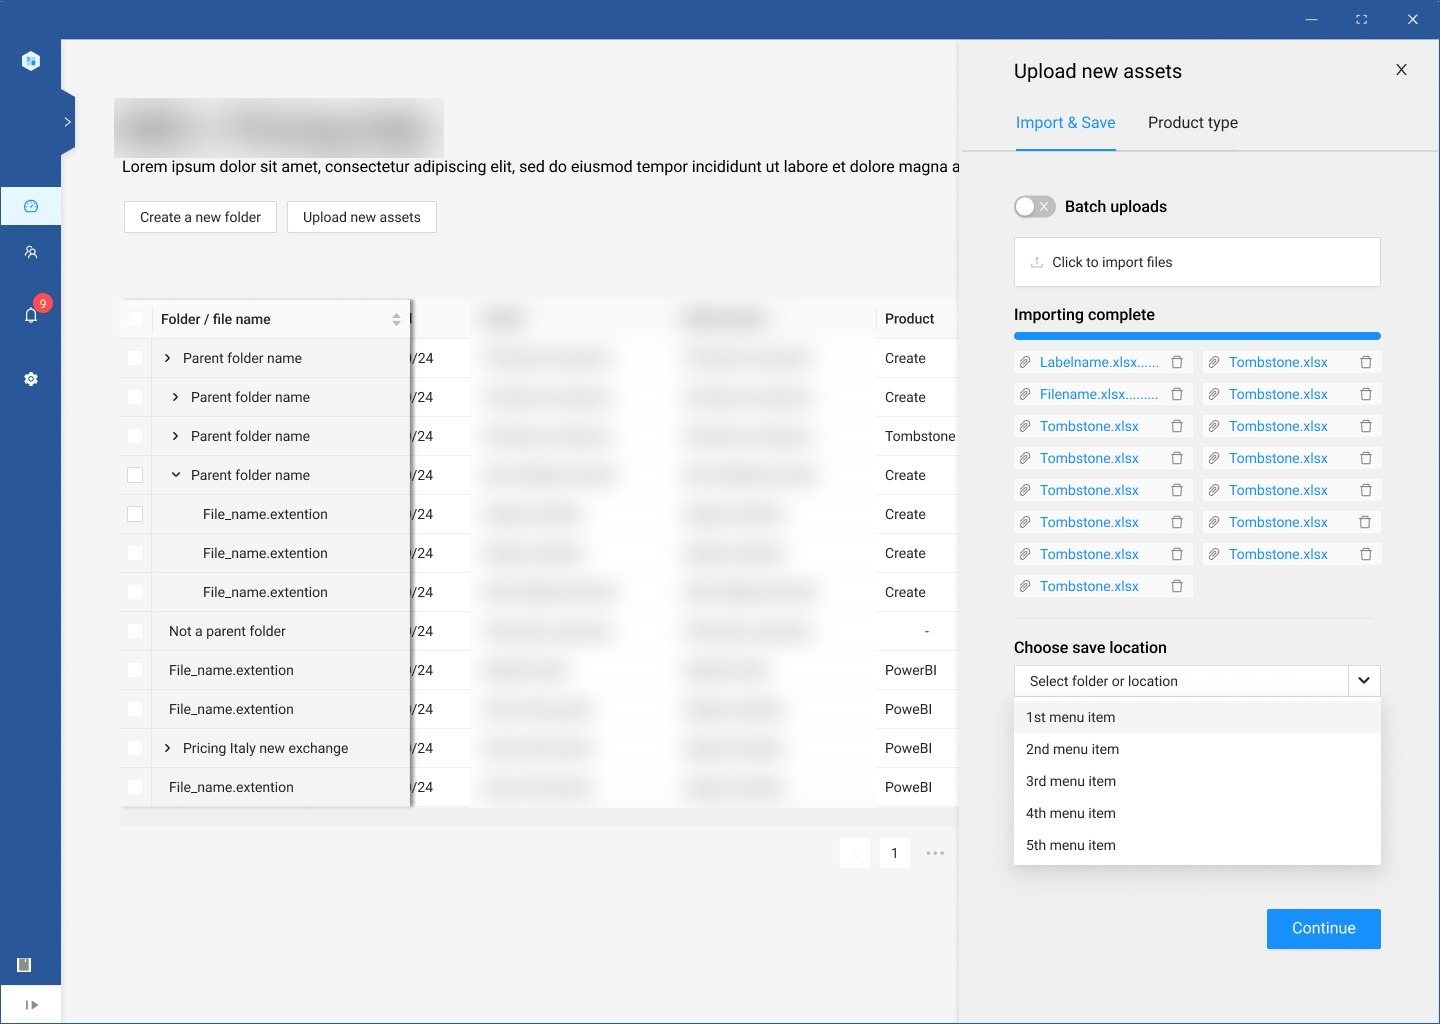The image size is (1440, 1024).
Task: Click the pagination ellipsis dots
Action: (x=935, y=853)
